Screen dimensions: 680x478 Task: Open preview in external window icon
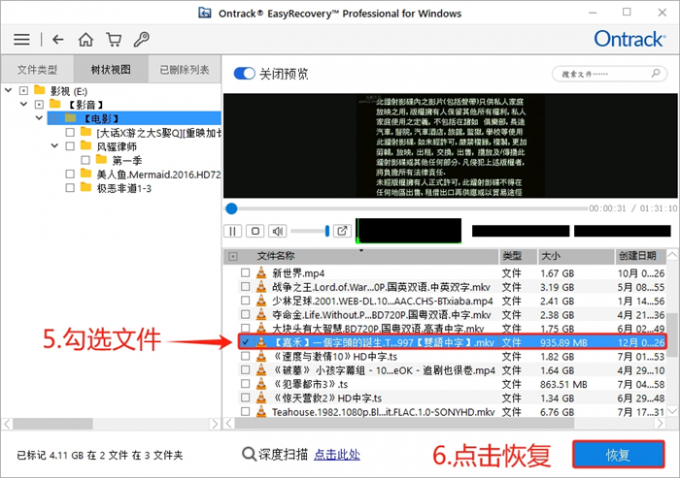(x=342, y=231)
